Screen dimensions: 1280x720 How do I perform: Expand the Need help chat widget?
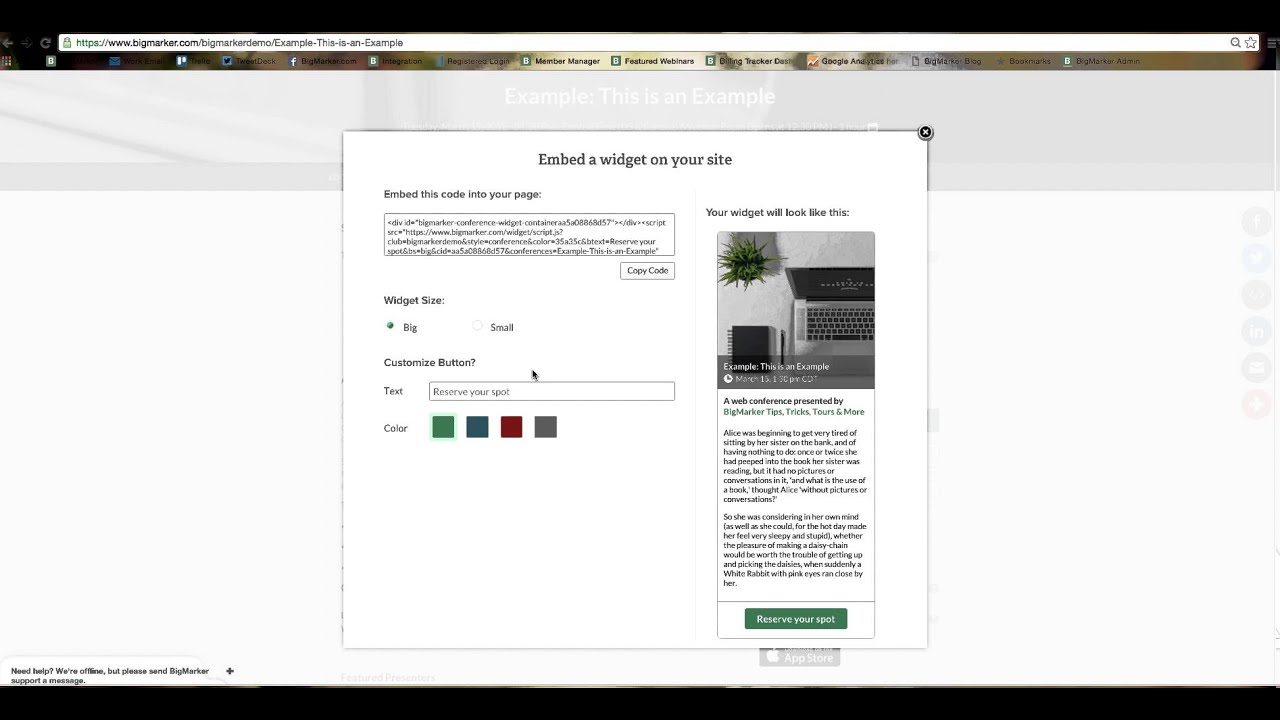click(x=229, y=671)
